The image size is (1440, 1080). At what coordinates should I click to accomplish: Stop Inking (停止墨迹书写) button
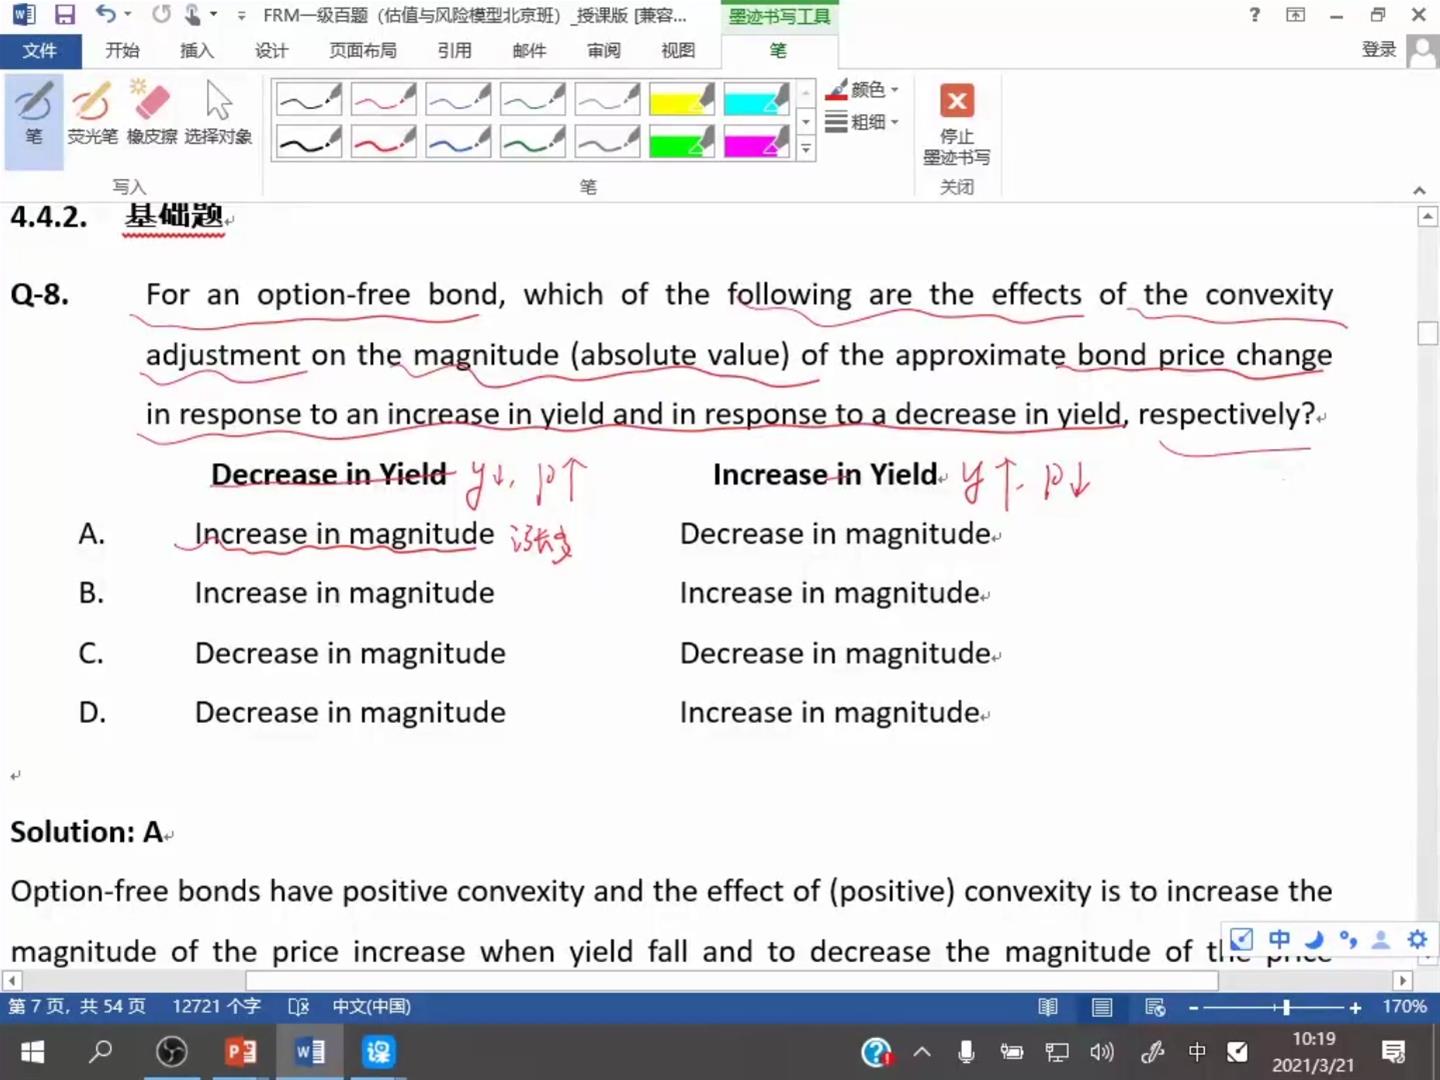(957, 124)
